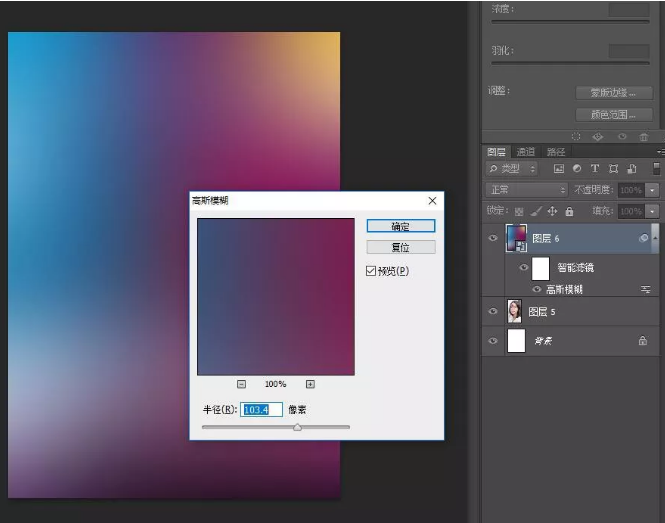Click the zoom in plus button in preview

[x=310, y=384]
